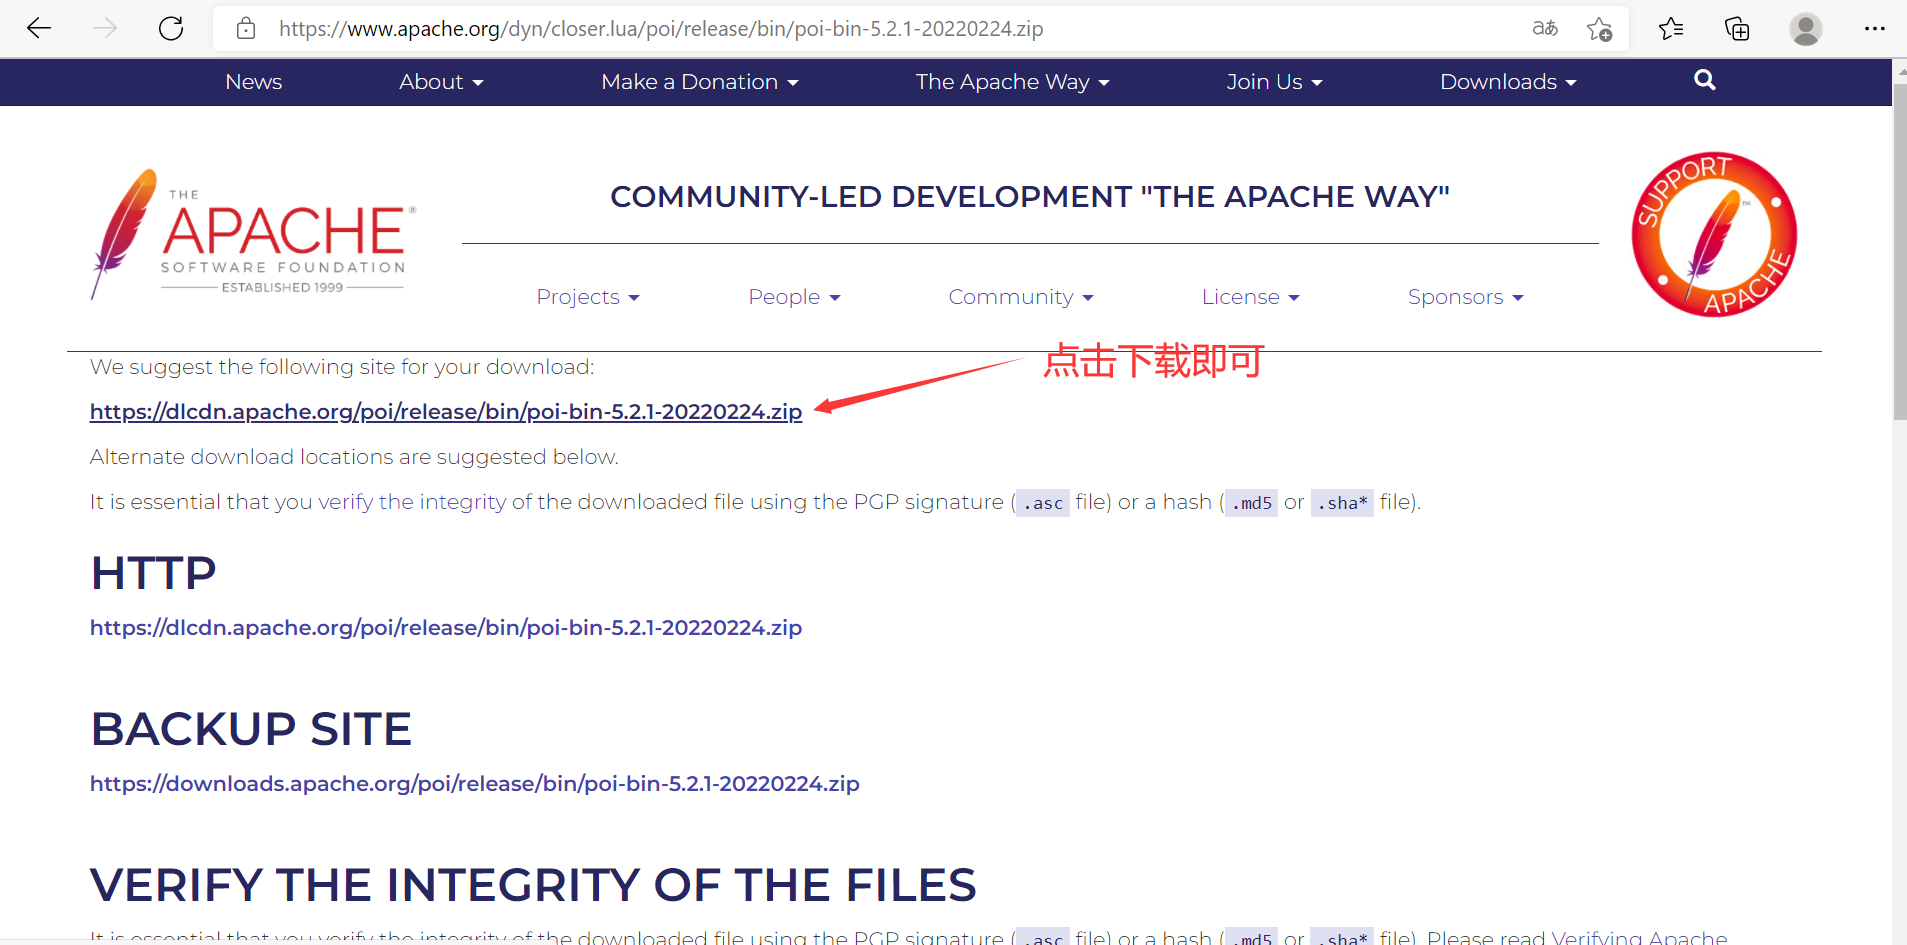This screenshot has width=1907, height=945.
Task: Expand the Downloads menu
Action: pyautogui.click(x=1508, y=82)
